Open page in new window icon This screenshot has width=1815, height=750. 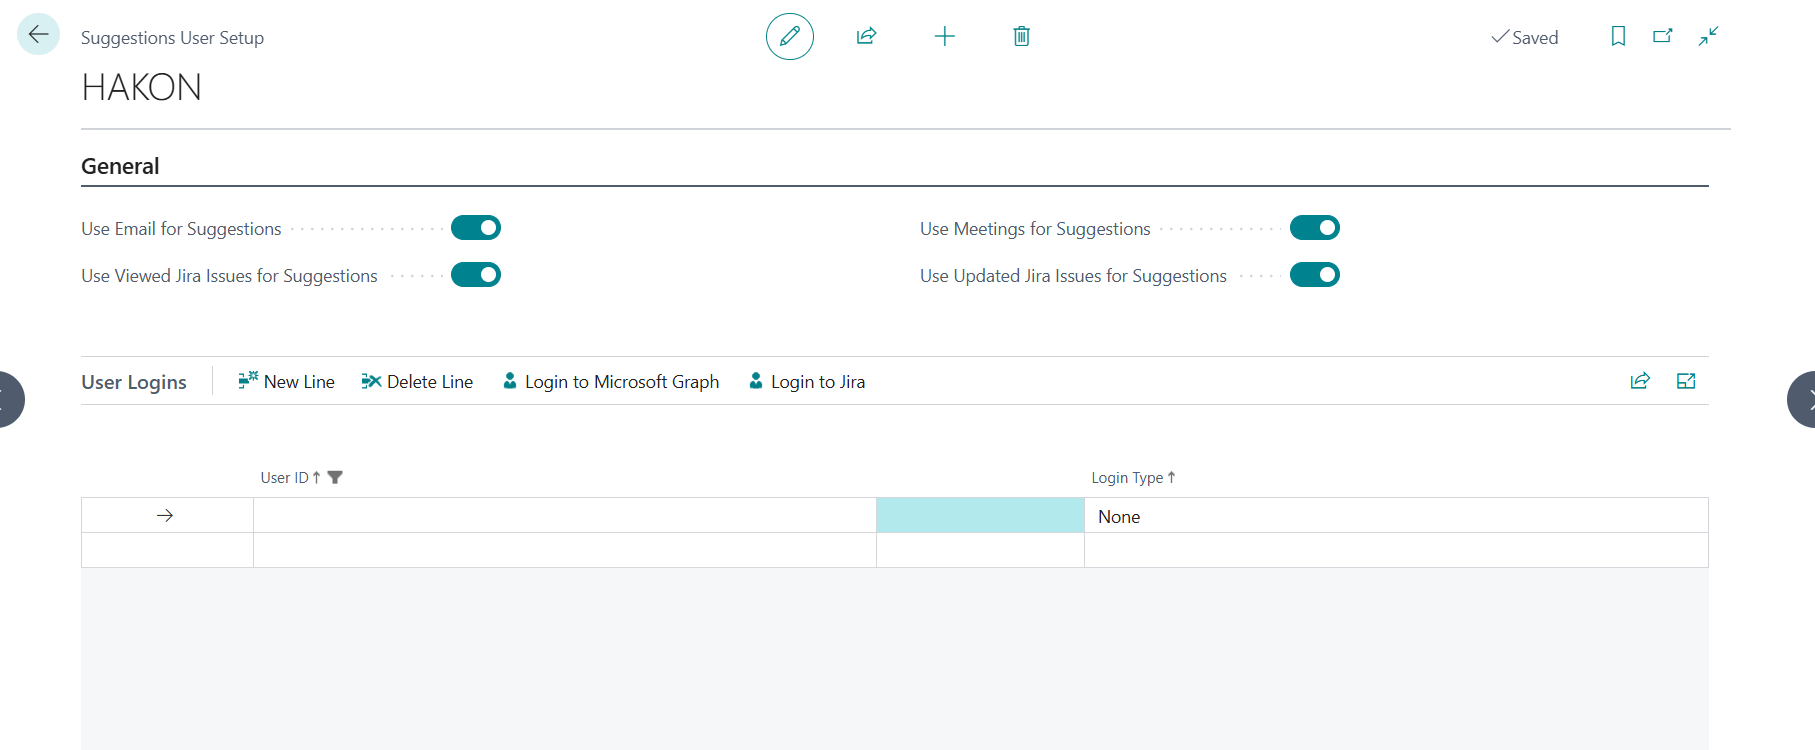[1663, 37]
